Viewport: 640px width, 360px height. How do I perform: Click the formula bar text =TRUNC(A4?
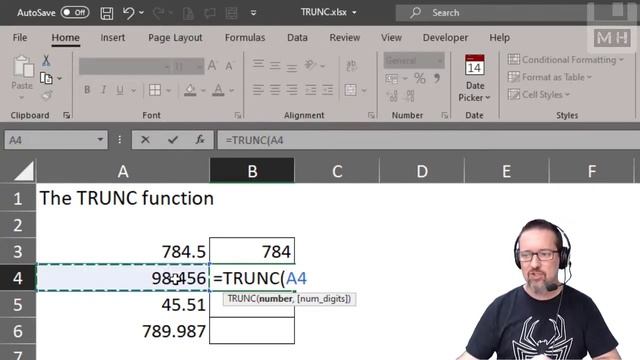[x=254, y=140]
